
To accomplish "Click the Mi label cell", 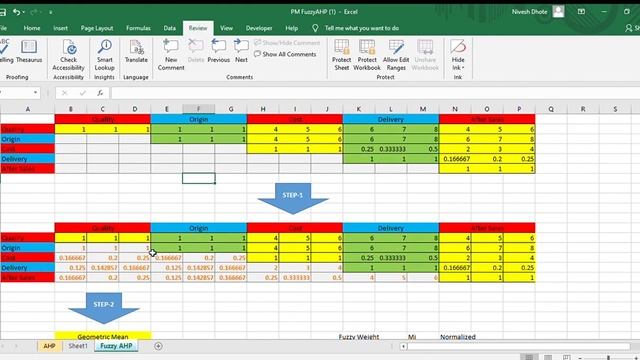I will pos(412,337).
